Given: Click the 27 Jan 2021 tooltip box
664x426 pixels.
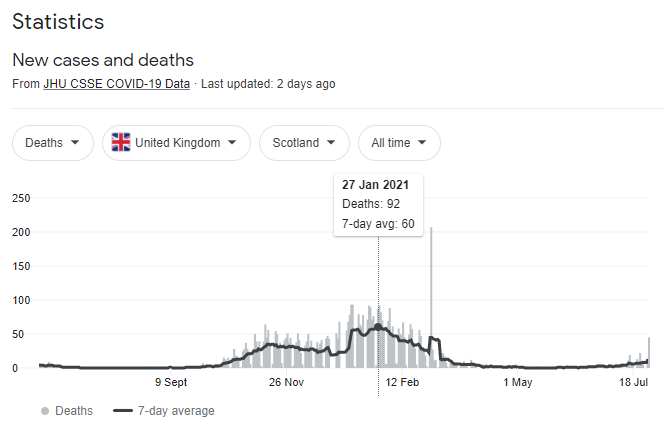Looking at the screenshot, I should click(x=378, y=205).
